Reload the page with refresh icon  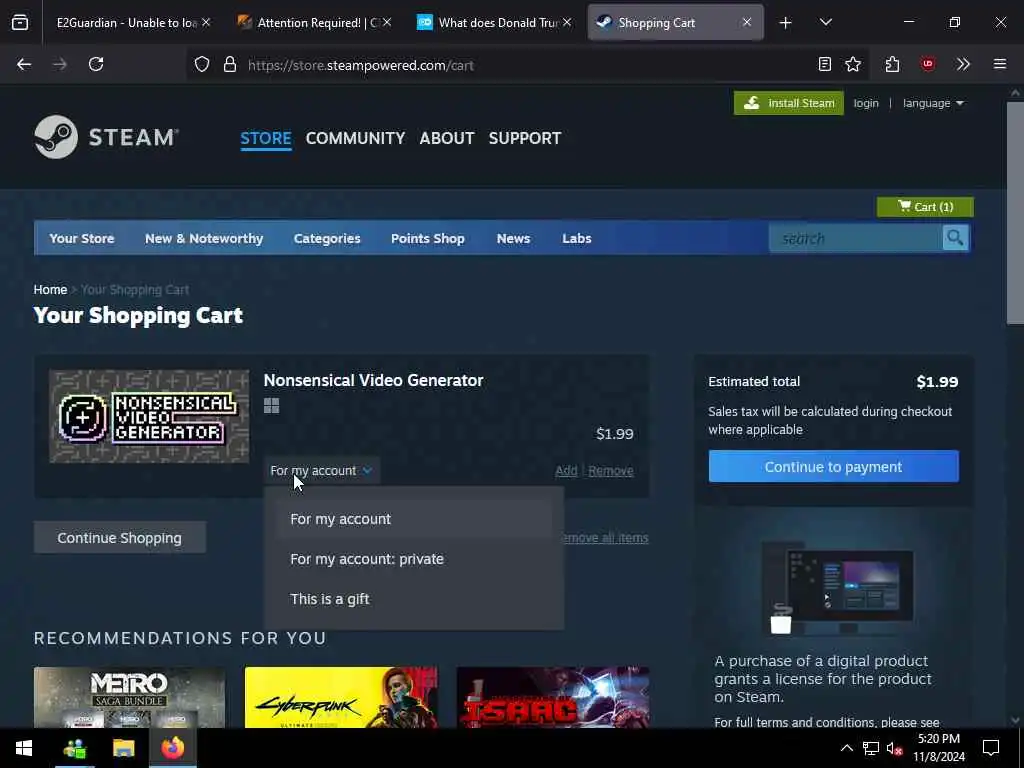click(x=96, y=64)
